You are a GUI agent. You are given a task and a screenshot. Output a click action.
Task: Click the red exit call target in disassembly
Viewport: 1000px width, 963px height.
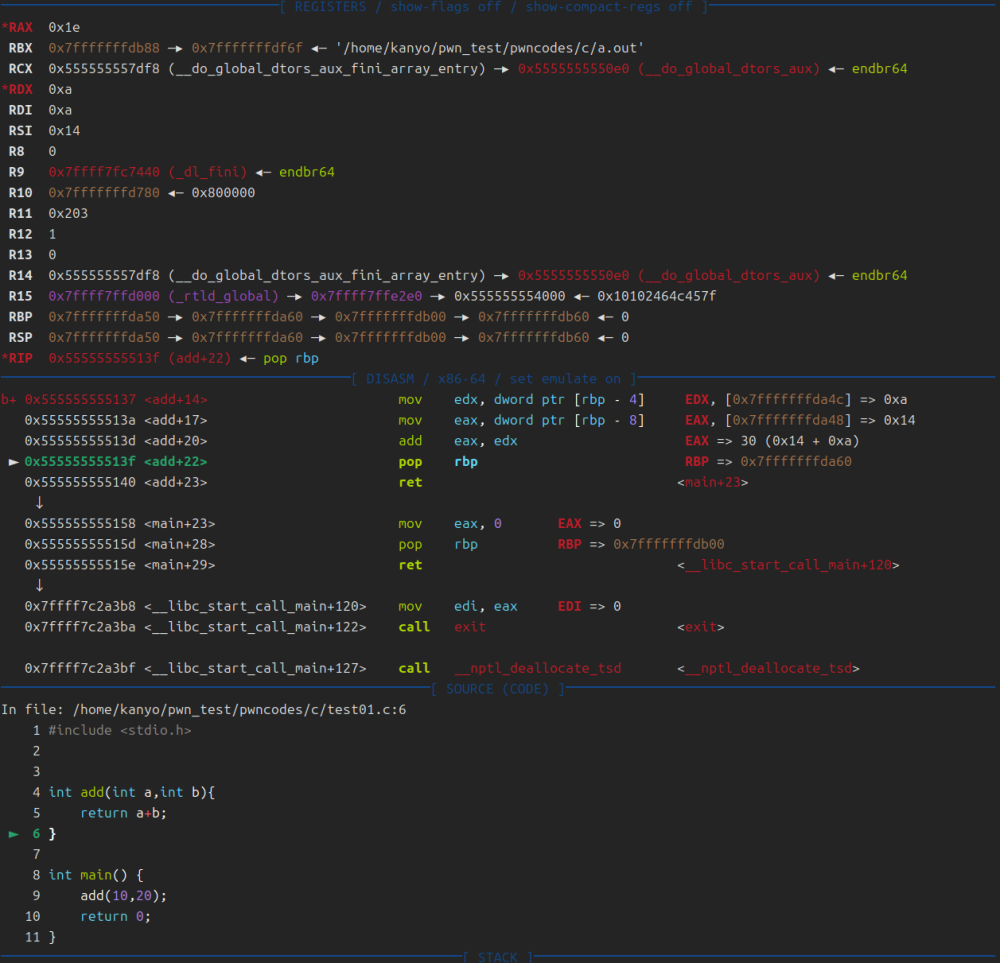pos(469,627)
